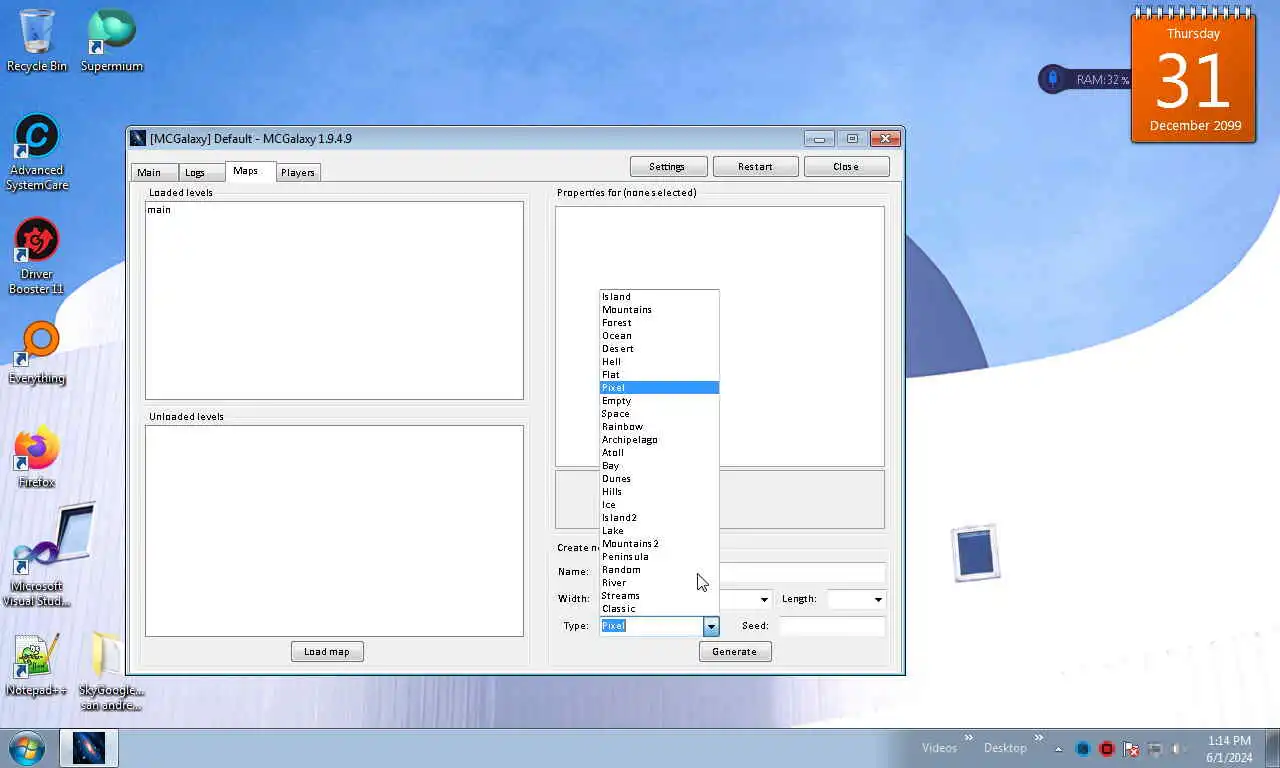This screenshot has width=1280, height=768.
Task: Select Lake map type
Action: coord(659,531)
